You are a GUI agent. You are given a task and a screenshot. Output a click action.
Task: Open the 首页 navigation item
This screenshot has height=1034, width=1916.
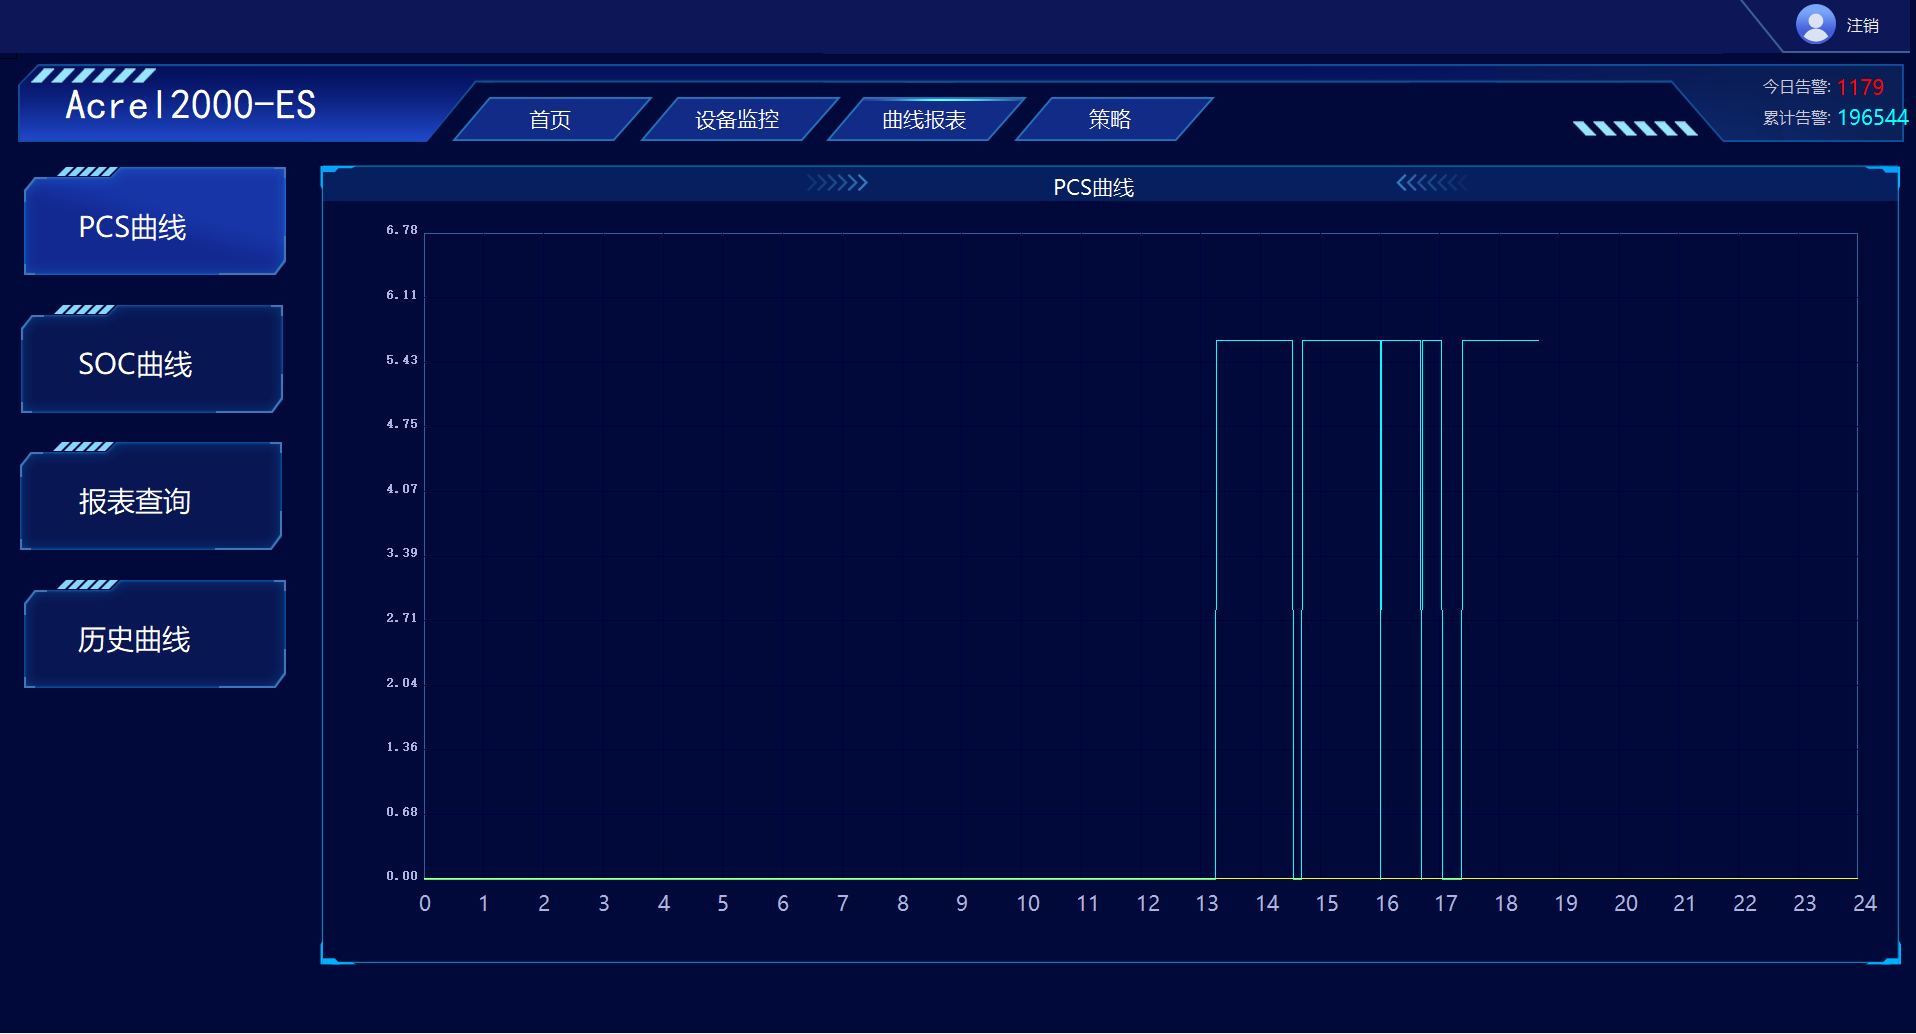click(550, 118)
